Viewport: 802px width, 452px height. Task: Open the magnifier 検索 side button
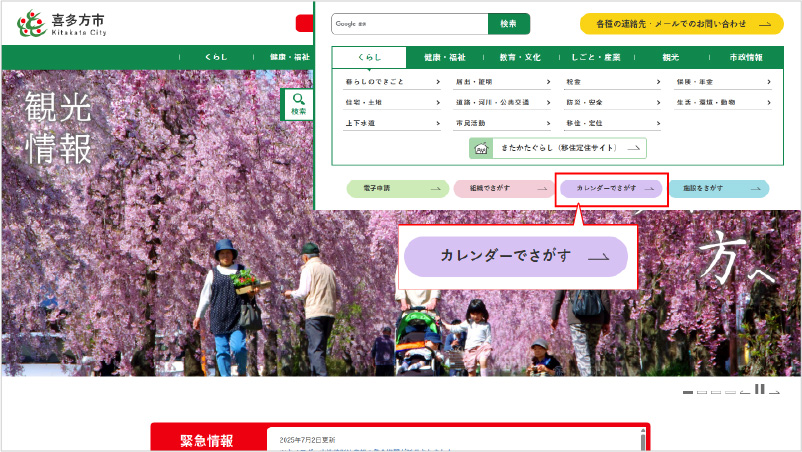(x=298, y=104)
